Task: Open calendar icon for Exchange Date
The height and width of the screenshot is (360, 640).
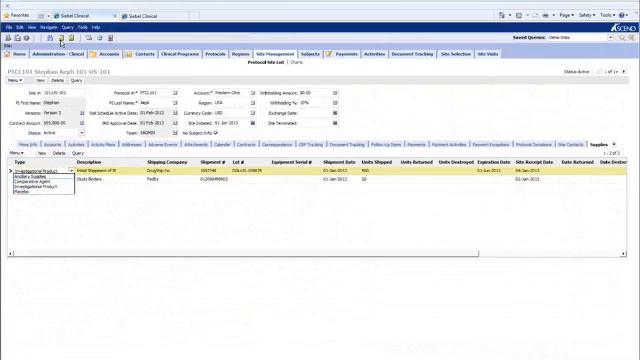Action: click(x=335, y=113)
